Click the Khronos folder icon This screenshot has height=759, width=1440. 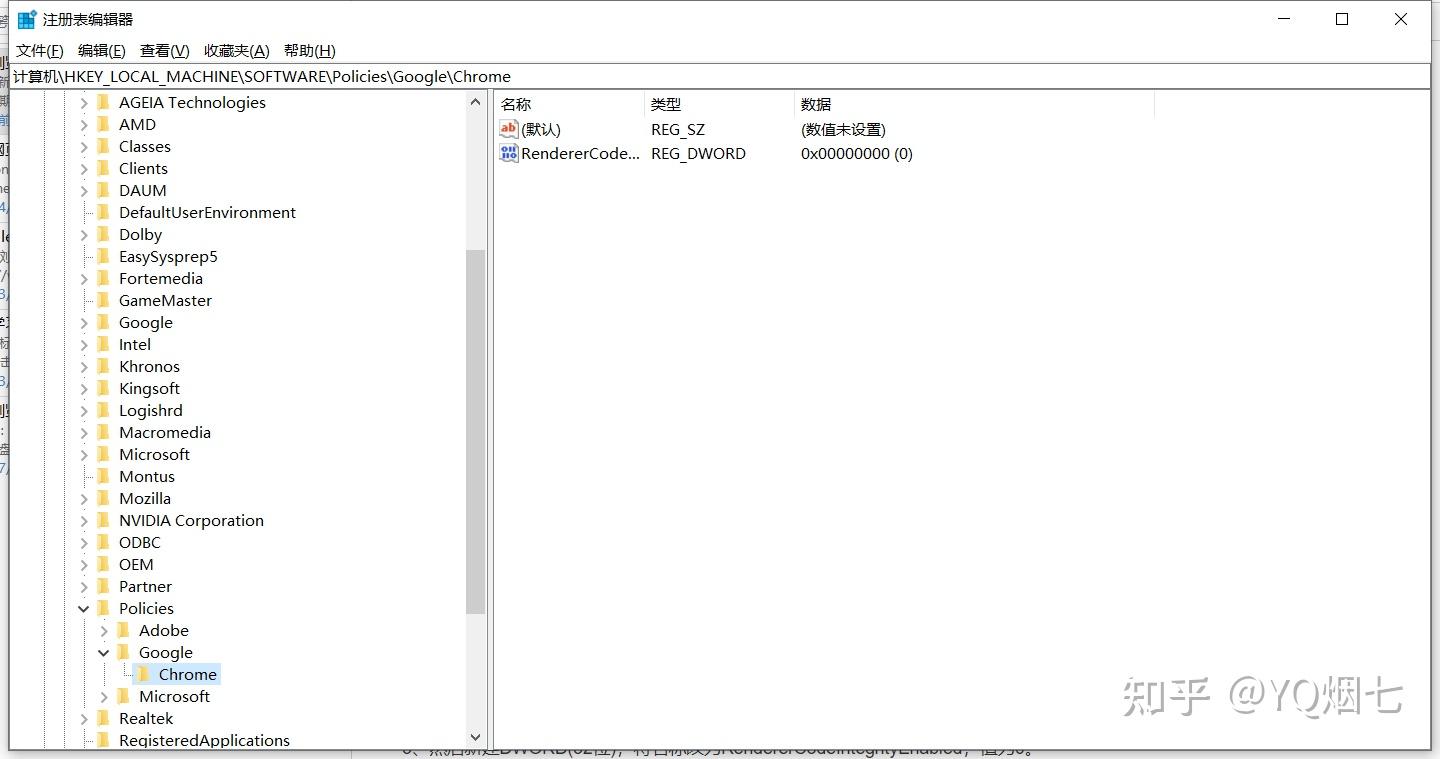tap(104, 366)
